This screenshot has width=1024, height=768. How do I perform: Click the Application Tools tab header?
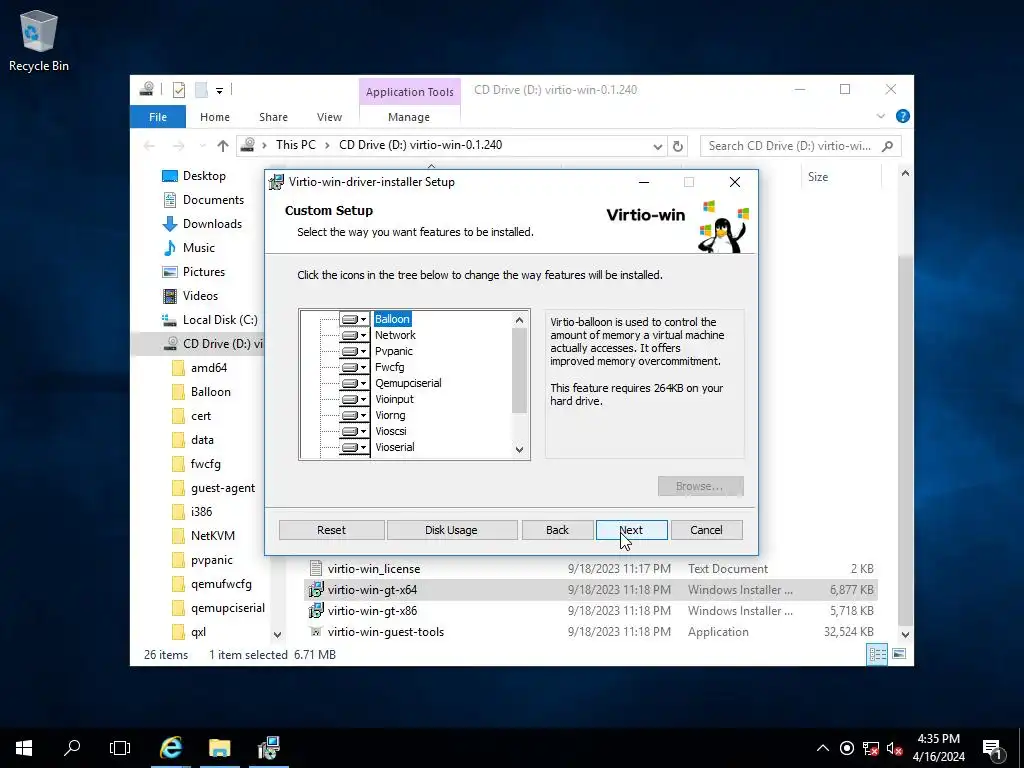409,92
